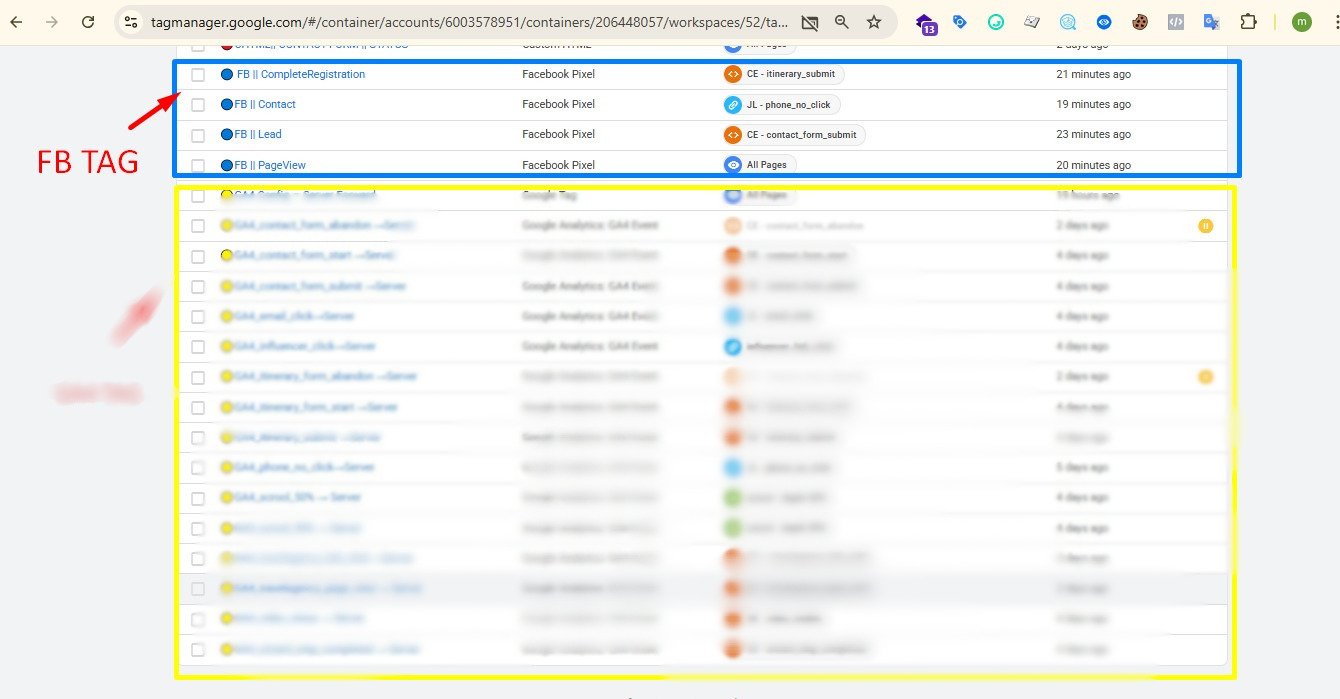Open the green circular G extension
The image size is (1340, 699).
[x=996, y=22]
